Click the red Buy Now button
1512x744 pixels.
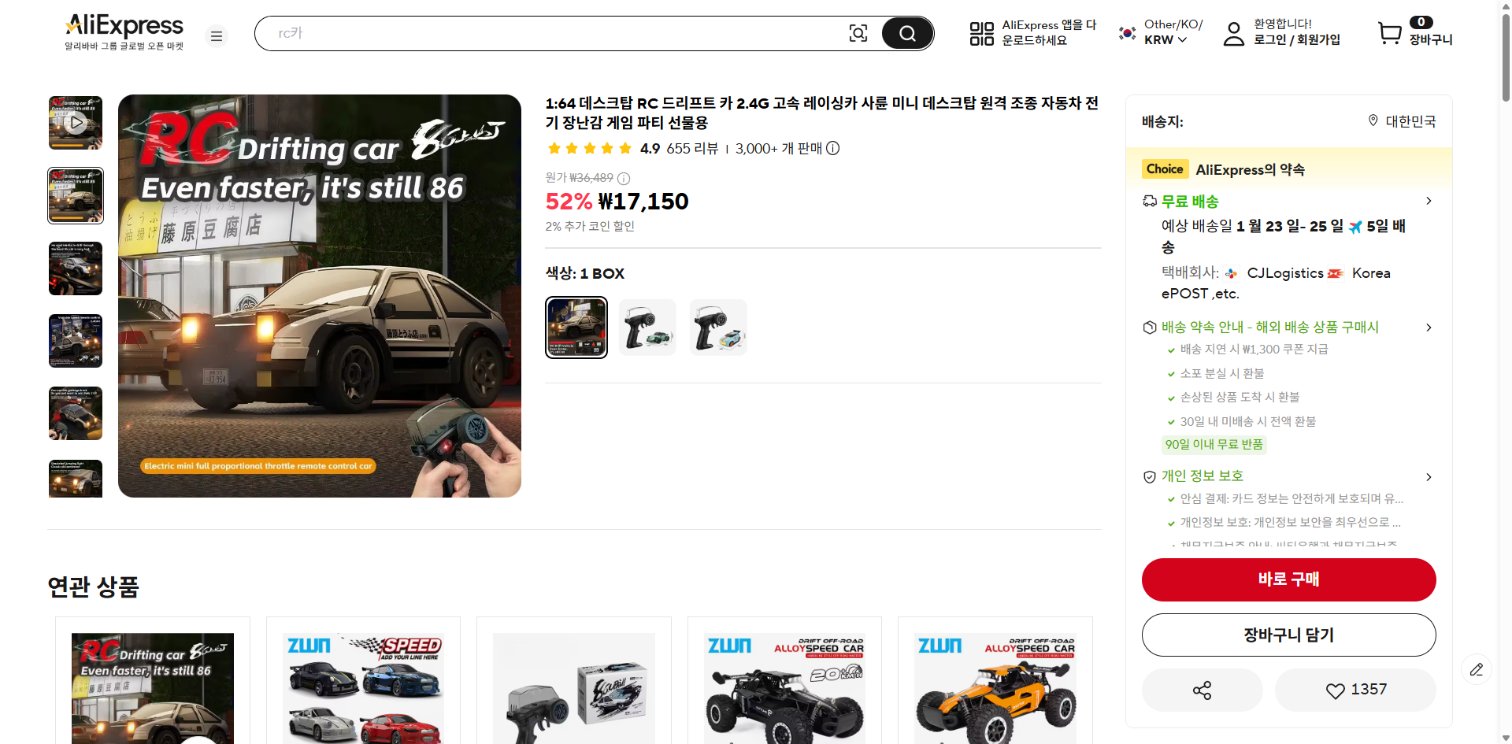[x=1288, y=579]
